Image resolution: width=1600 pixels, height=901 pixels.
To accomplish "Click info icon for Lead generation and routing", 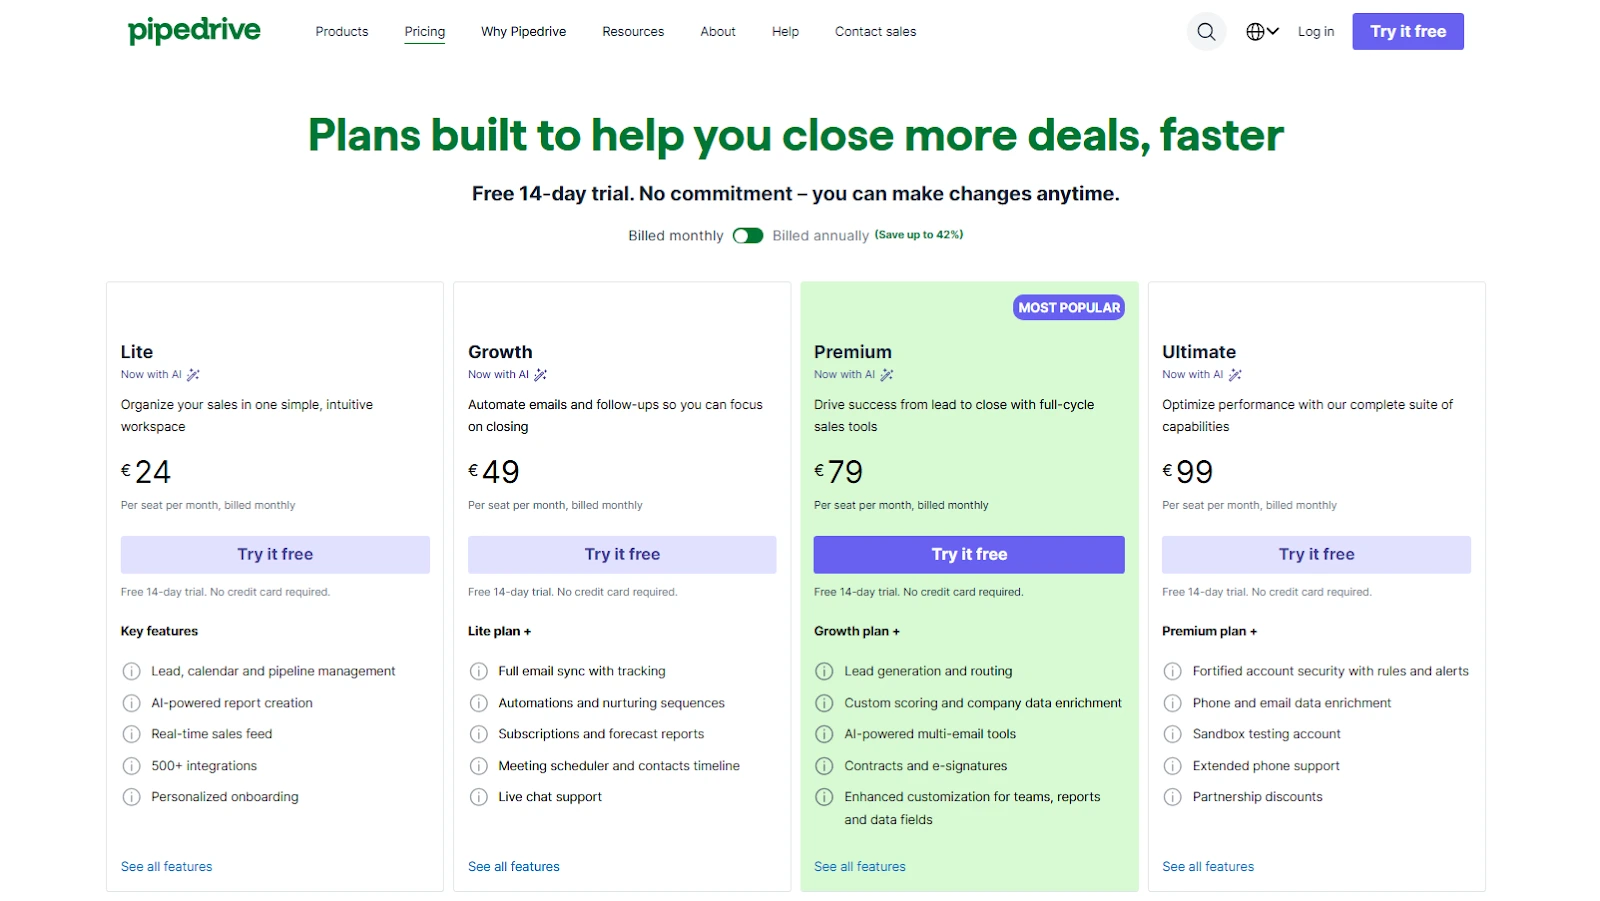I will coord(824,672).
